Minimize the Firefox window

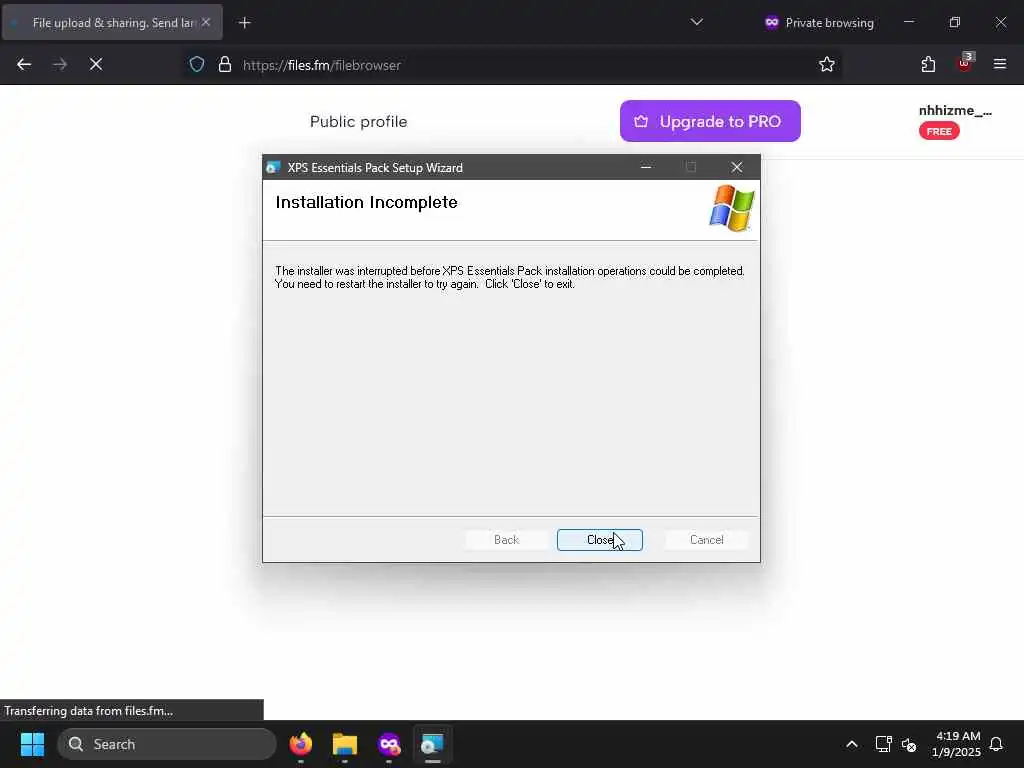(x=909, y=22)
